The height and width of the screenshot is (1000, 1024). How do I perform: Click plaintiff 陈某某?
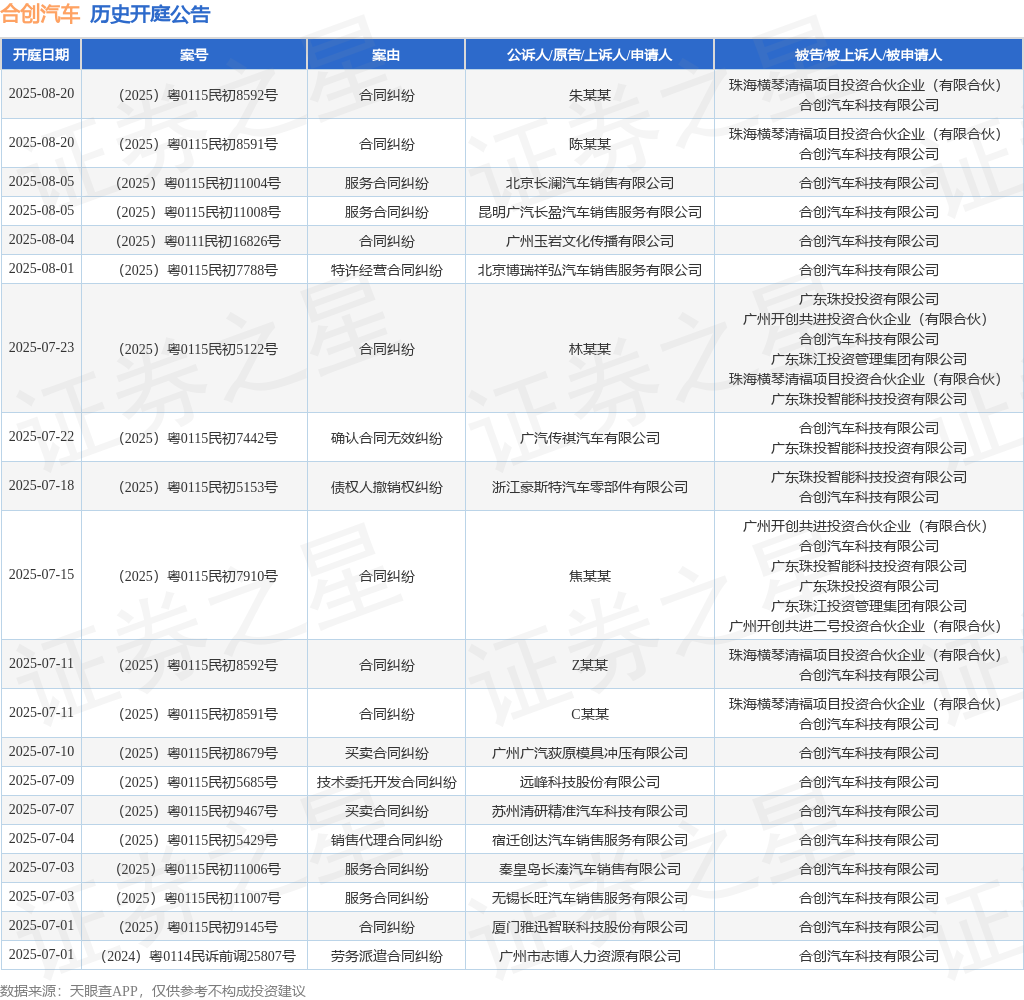click(590, 144)
